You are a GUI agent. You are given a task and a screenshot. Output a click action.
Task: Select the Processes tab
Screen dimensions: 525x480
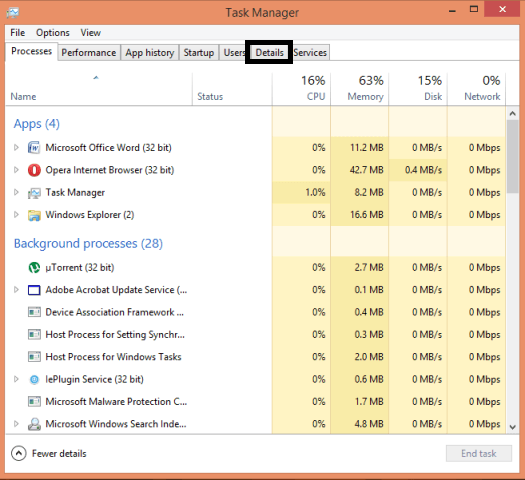[31, 51]
